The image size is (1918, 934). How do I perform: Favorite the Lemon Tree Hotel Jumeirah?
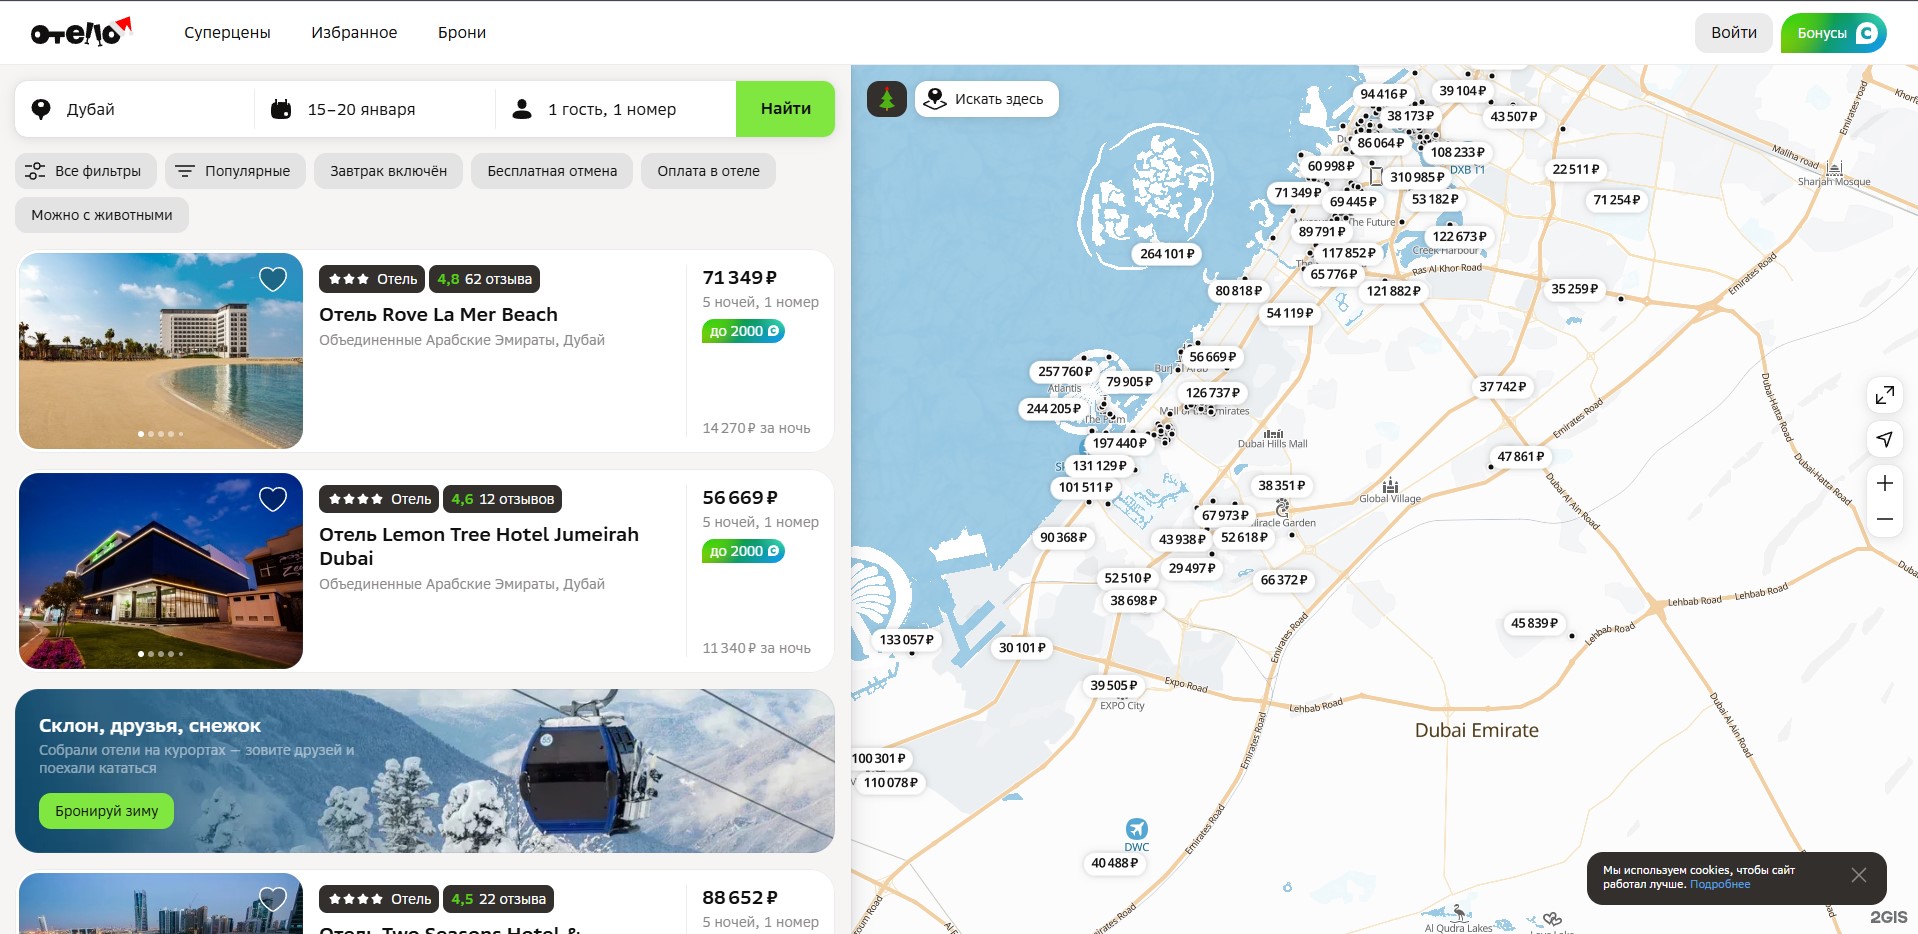click(x=273, y=499)
